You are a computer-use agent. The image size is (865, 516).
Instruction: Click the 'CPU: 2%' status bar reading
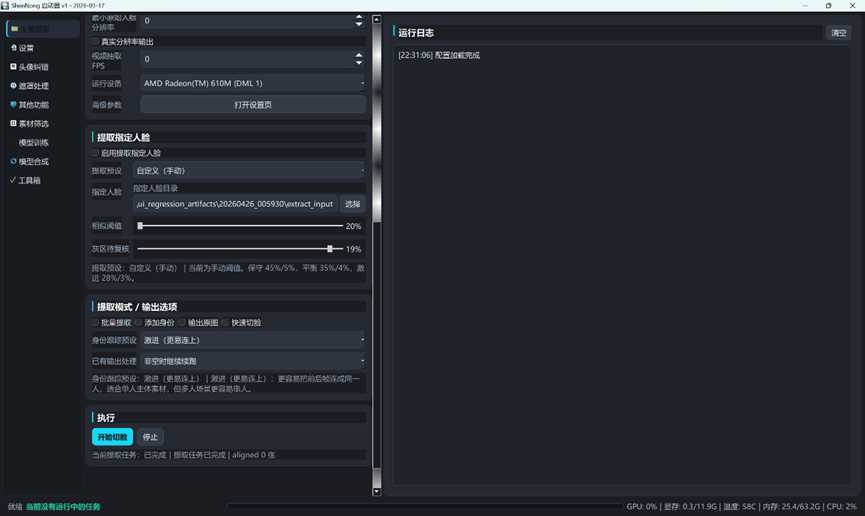tap(841, 507)
